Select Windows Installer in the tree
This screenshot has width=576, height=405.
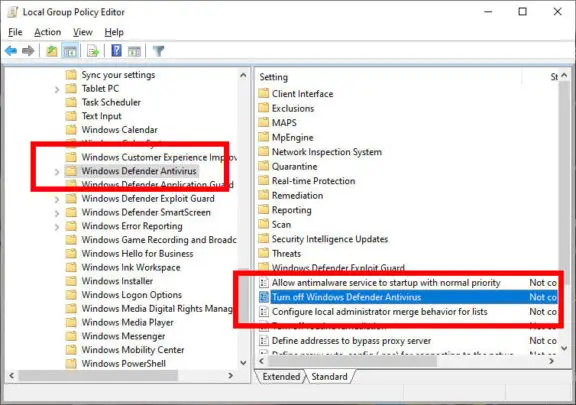tap(109, 281)
